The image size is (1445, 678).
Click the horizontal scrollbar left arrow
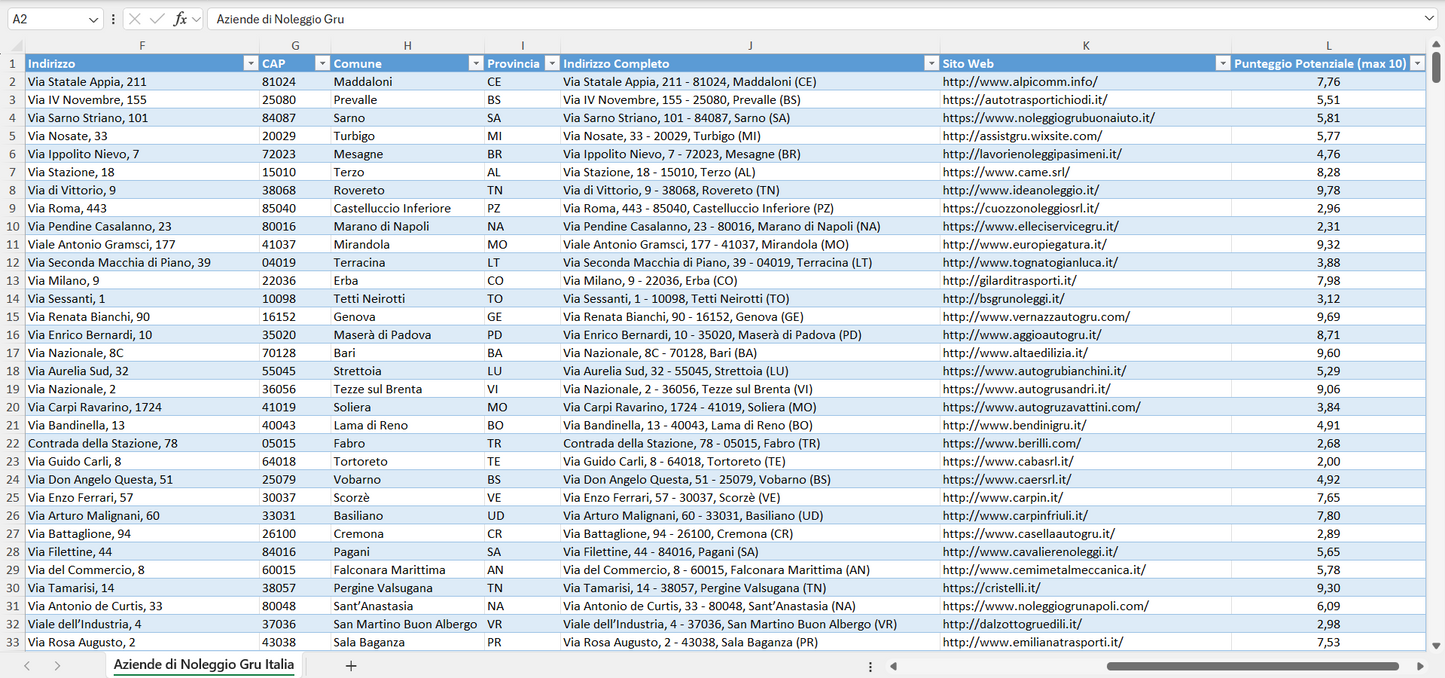tap(893, 666)
